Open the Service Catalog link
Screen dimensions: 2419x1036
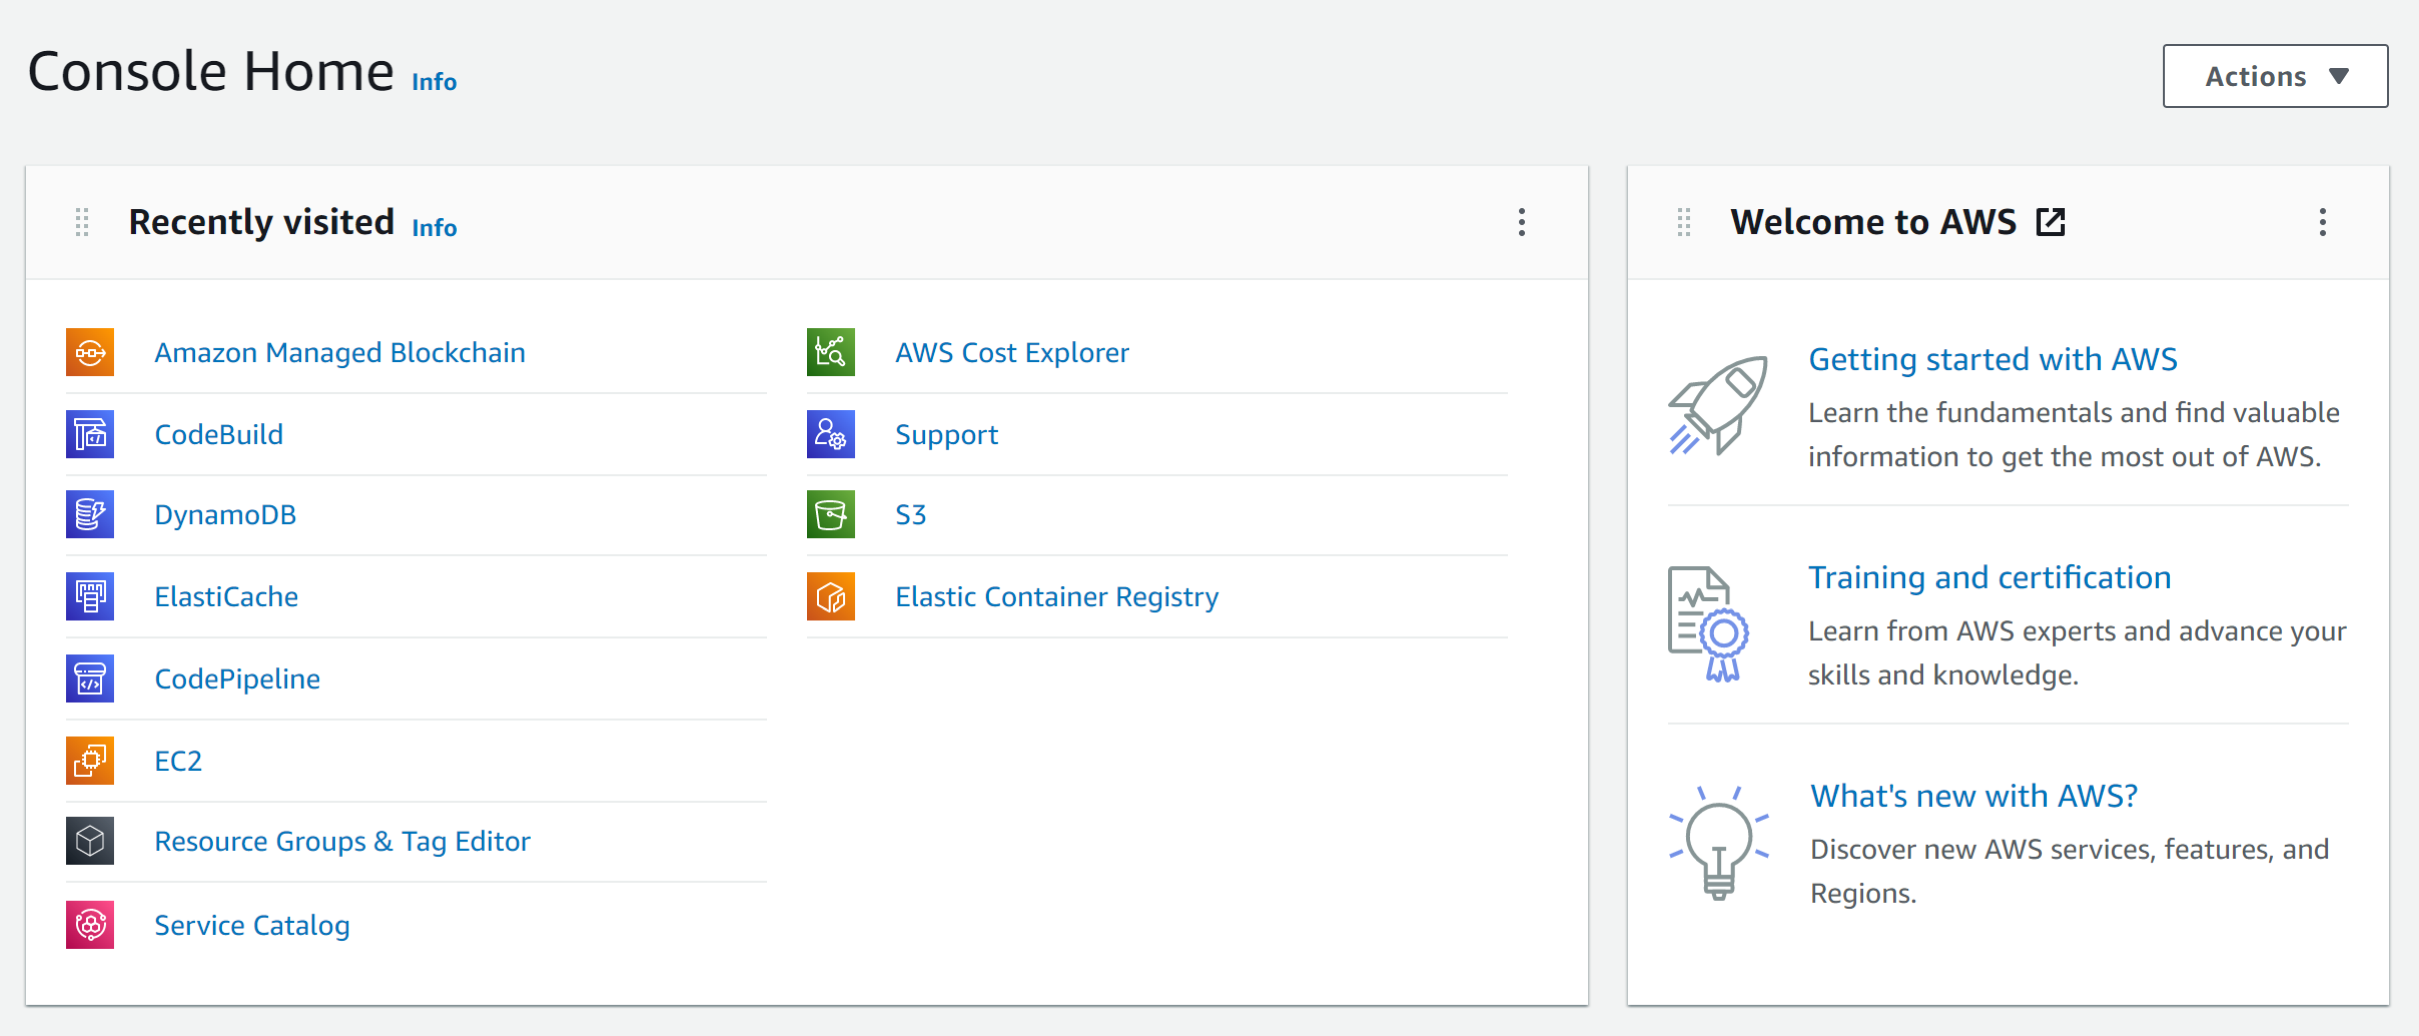[x=252, y=926]
